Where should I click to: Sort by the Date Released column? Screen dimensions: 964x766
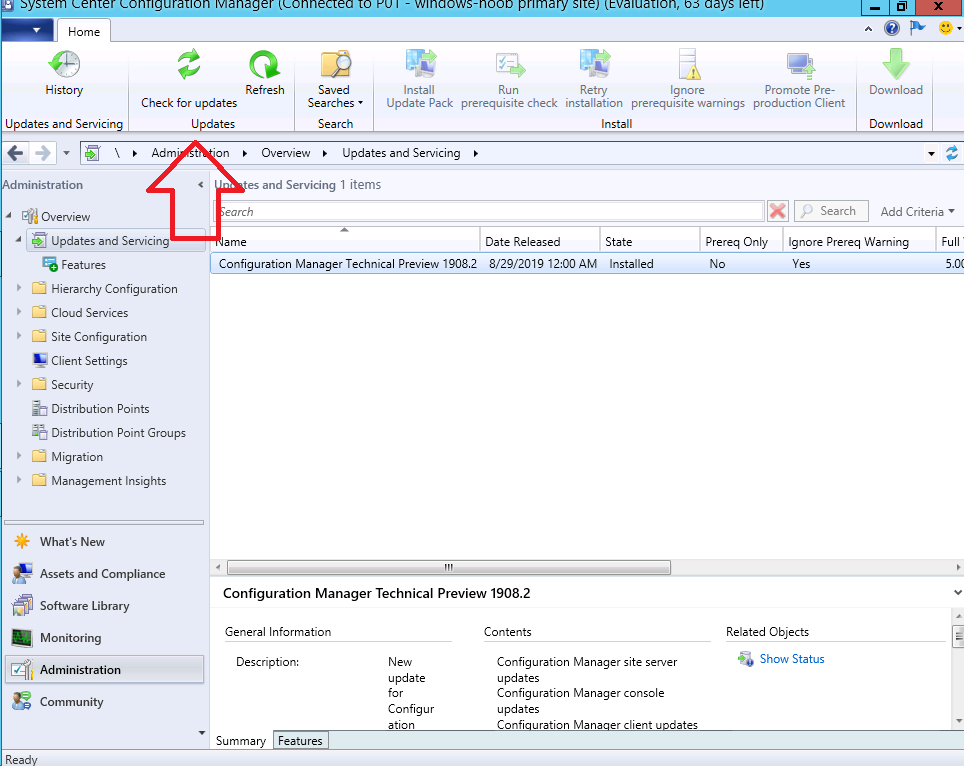point(540,242)
